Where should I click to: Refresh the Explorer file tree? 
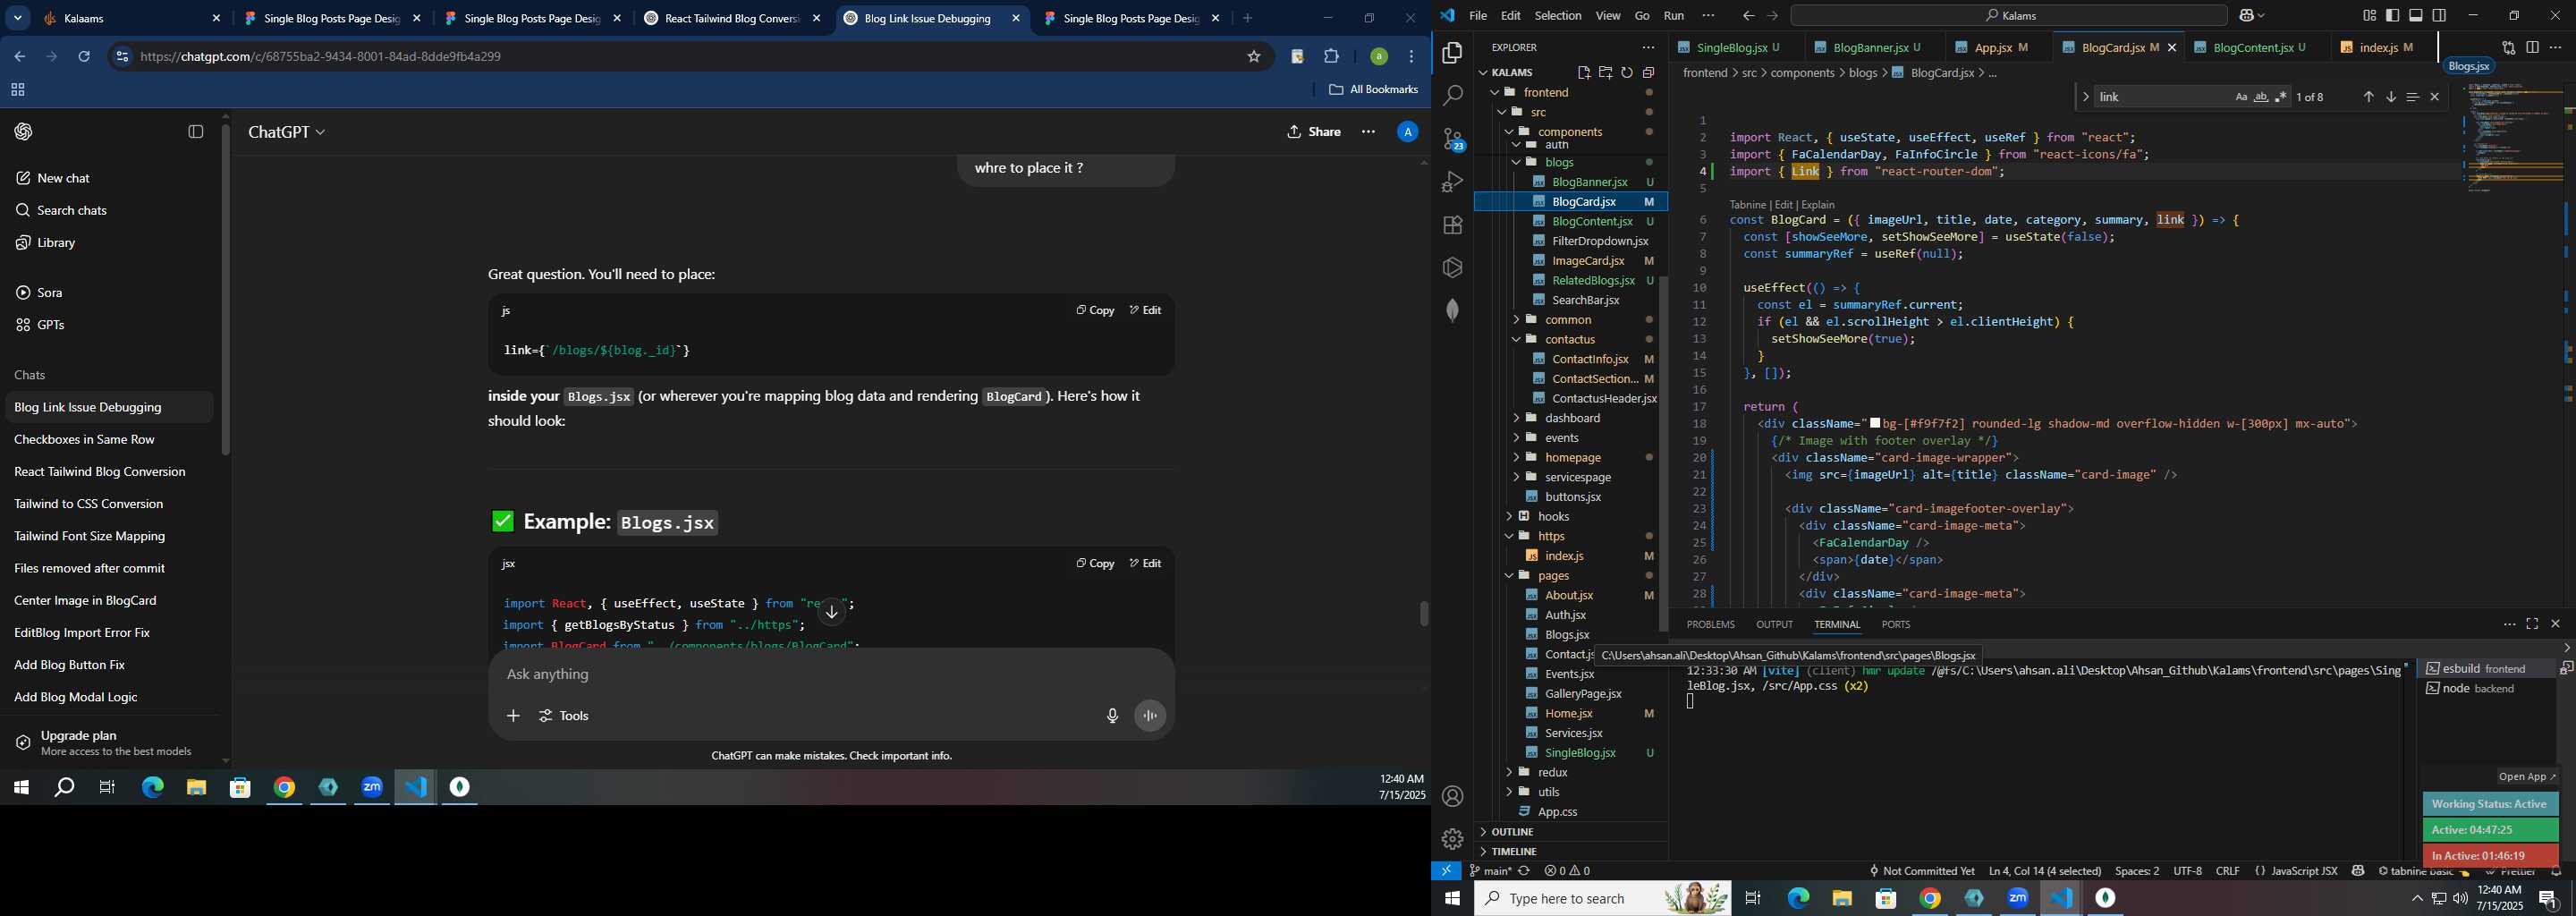coord(1627,73)
